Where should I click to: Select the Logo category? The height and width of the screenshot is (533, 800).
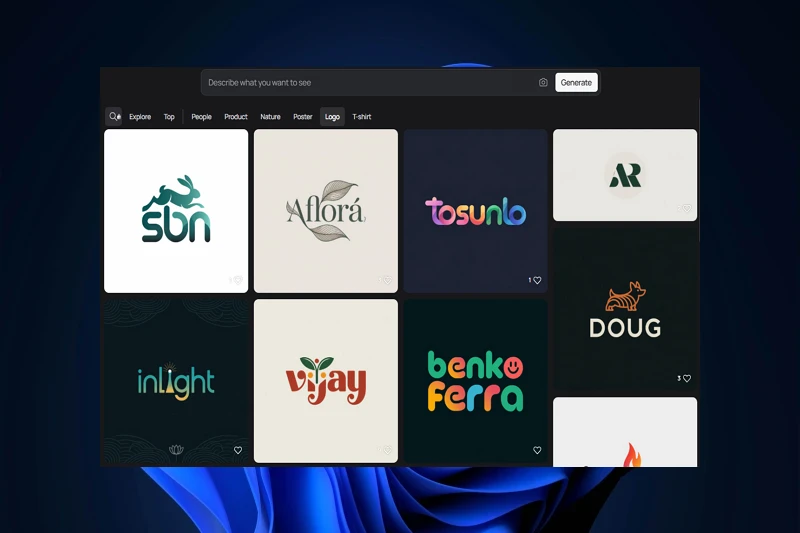tap(332, 117)
